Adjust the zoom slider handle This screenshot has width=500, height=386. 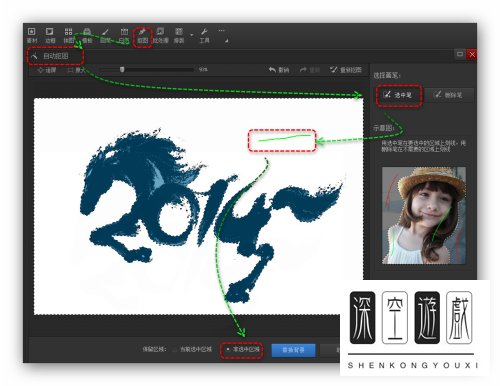[122, 69]
